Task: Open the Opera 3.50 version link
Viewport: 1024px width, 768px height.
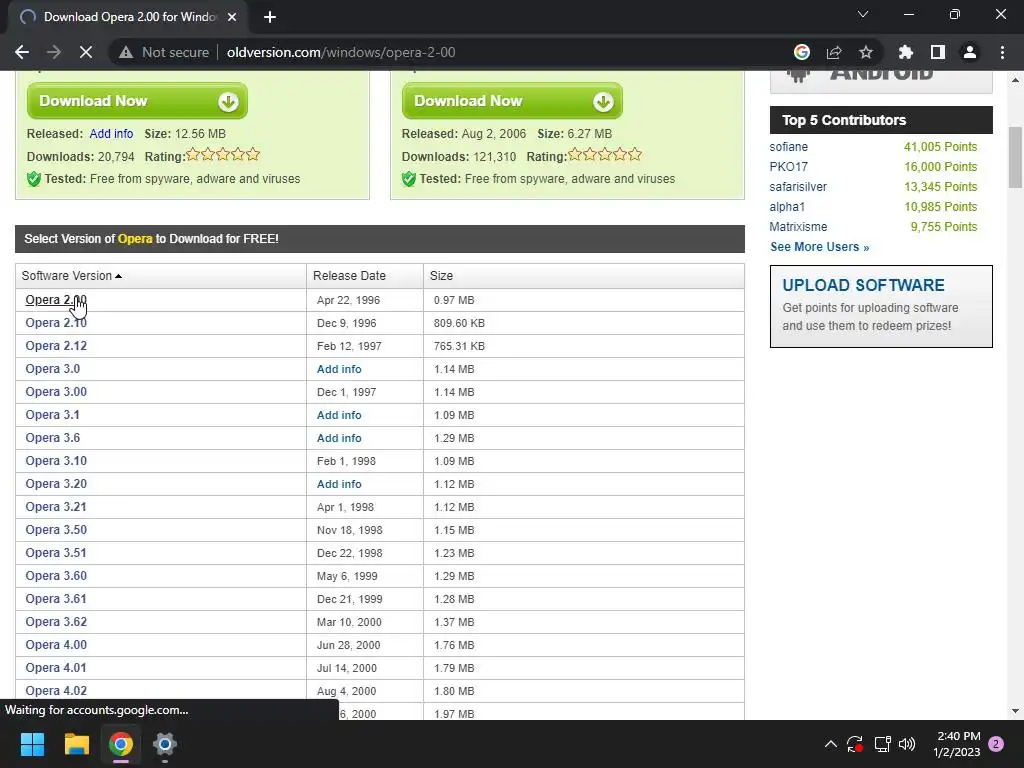Action: [56, 530]
